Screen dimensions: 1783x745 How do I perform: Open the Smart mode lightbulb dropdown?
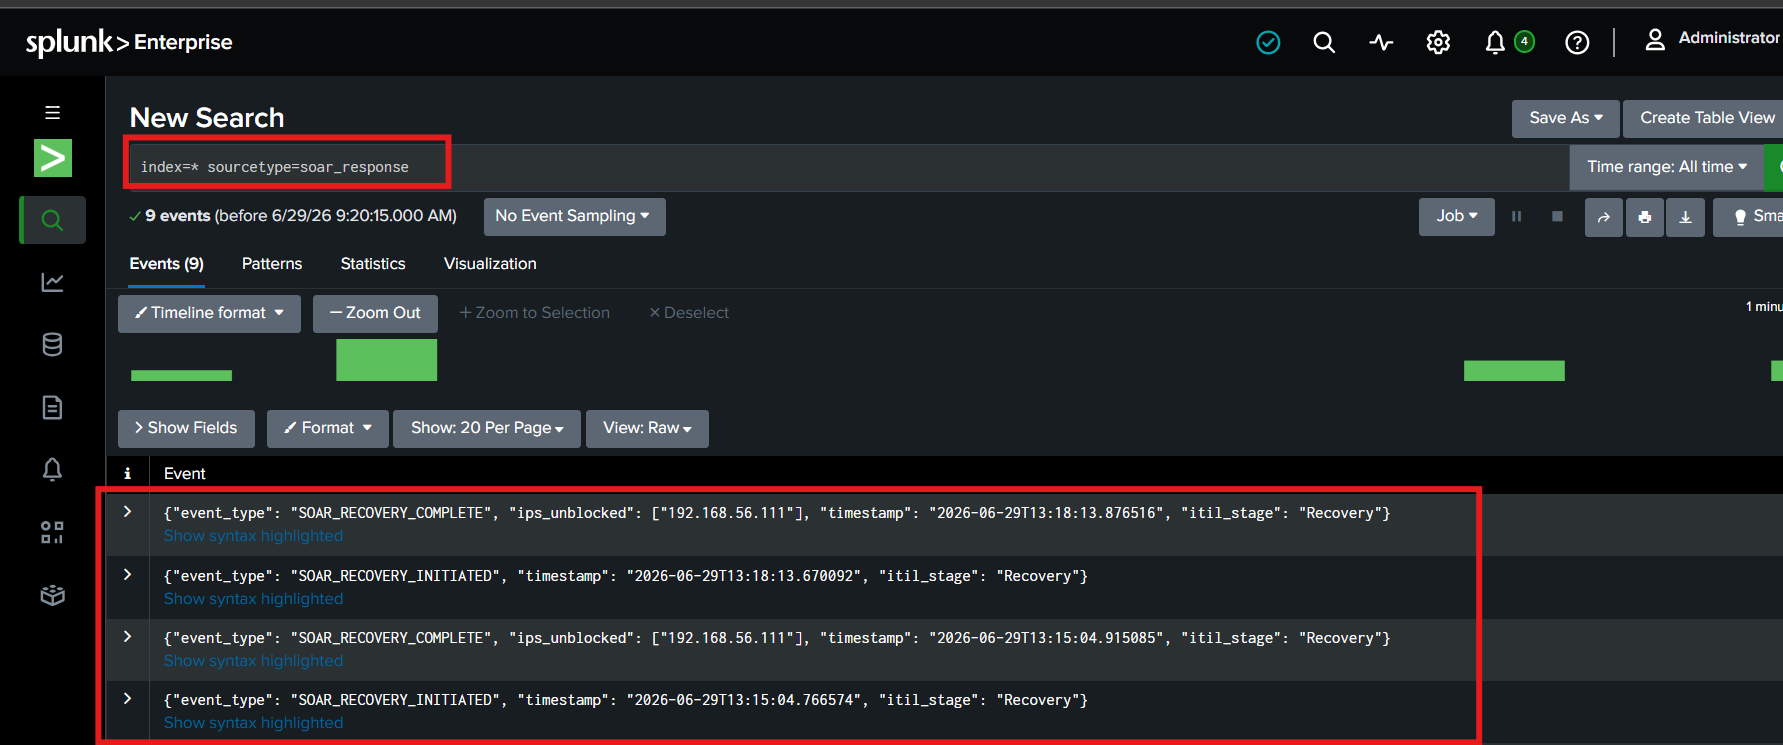1750,217
